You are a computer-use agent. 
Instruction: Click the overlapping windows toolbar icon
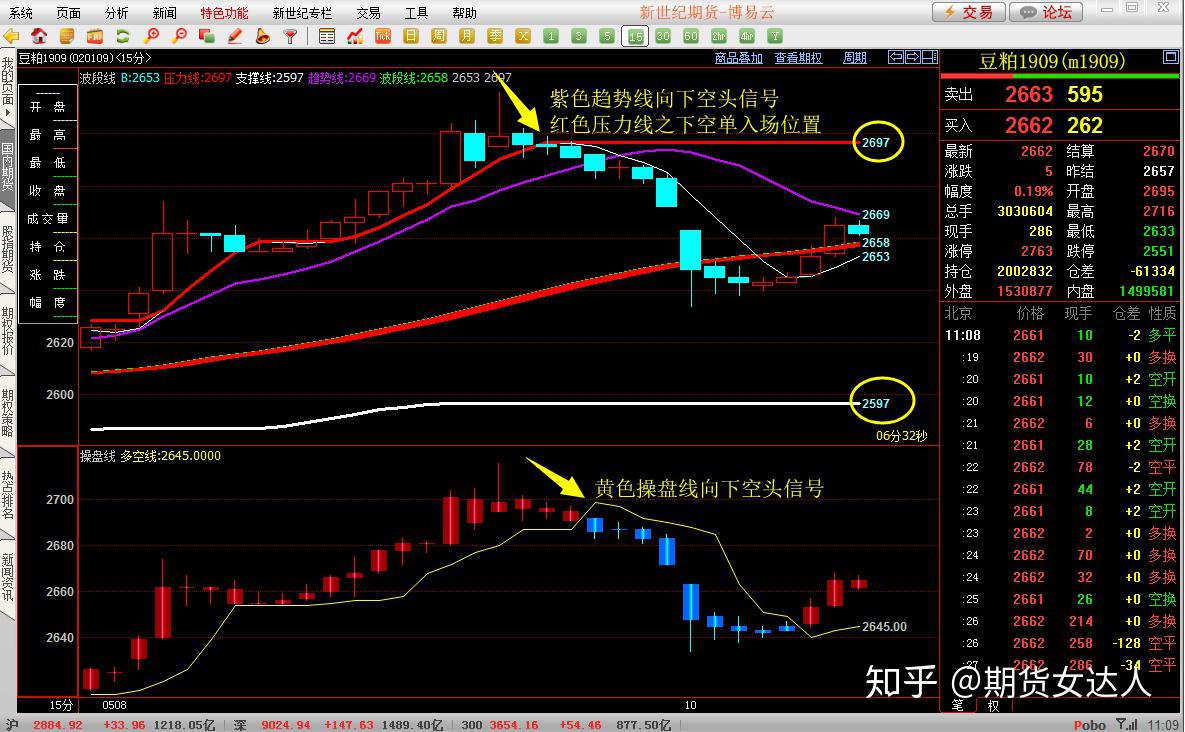[206, 36]
